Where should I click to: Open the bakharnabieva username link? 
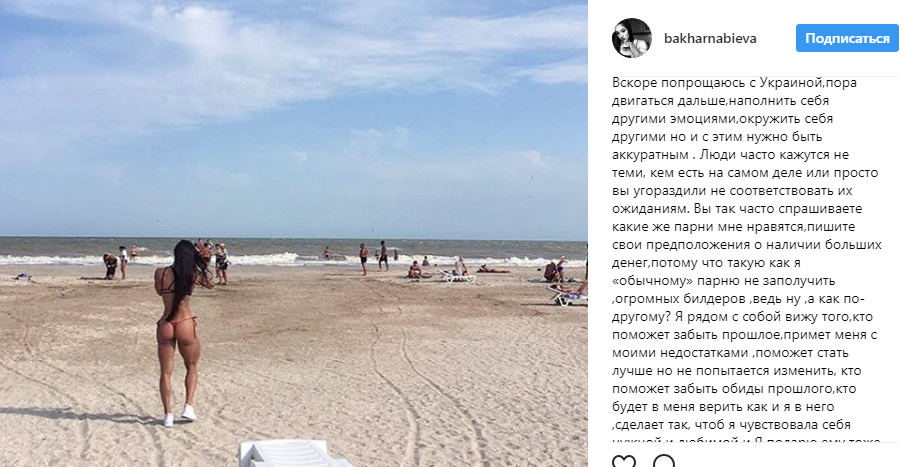(710, 39)
